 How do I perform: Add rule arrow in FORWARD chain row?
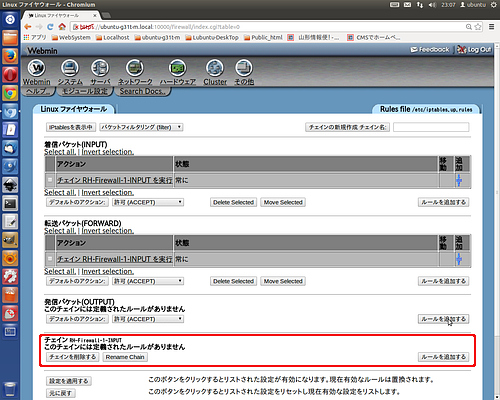click(459, 259)
